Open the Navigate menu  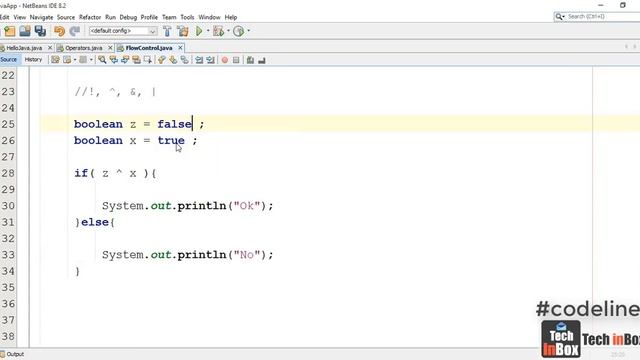(x=41, y=17)
